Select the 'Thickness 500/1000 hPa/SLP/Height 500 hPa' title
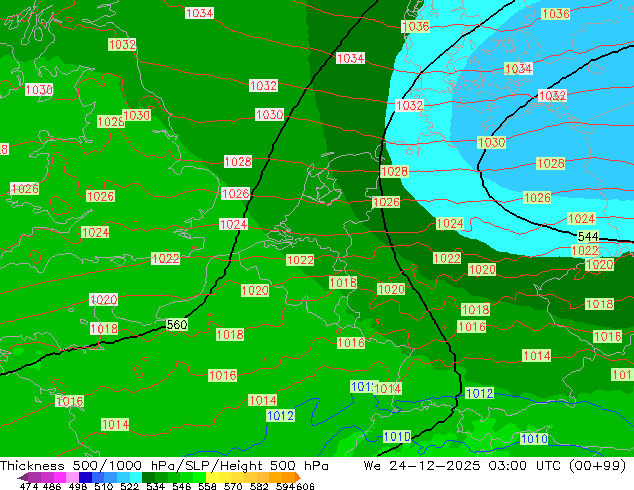The image size is (634, 490). tap(164, 466)
